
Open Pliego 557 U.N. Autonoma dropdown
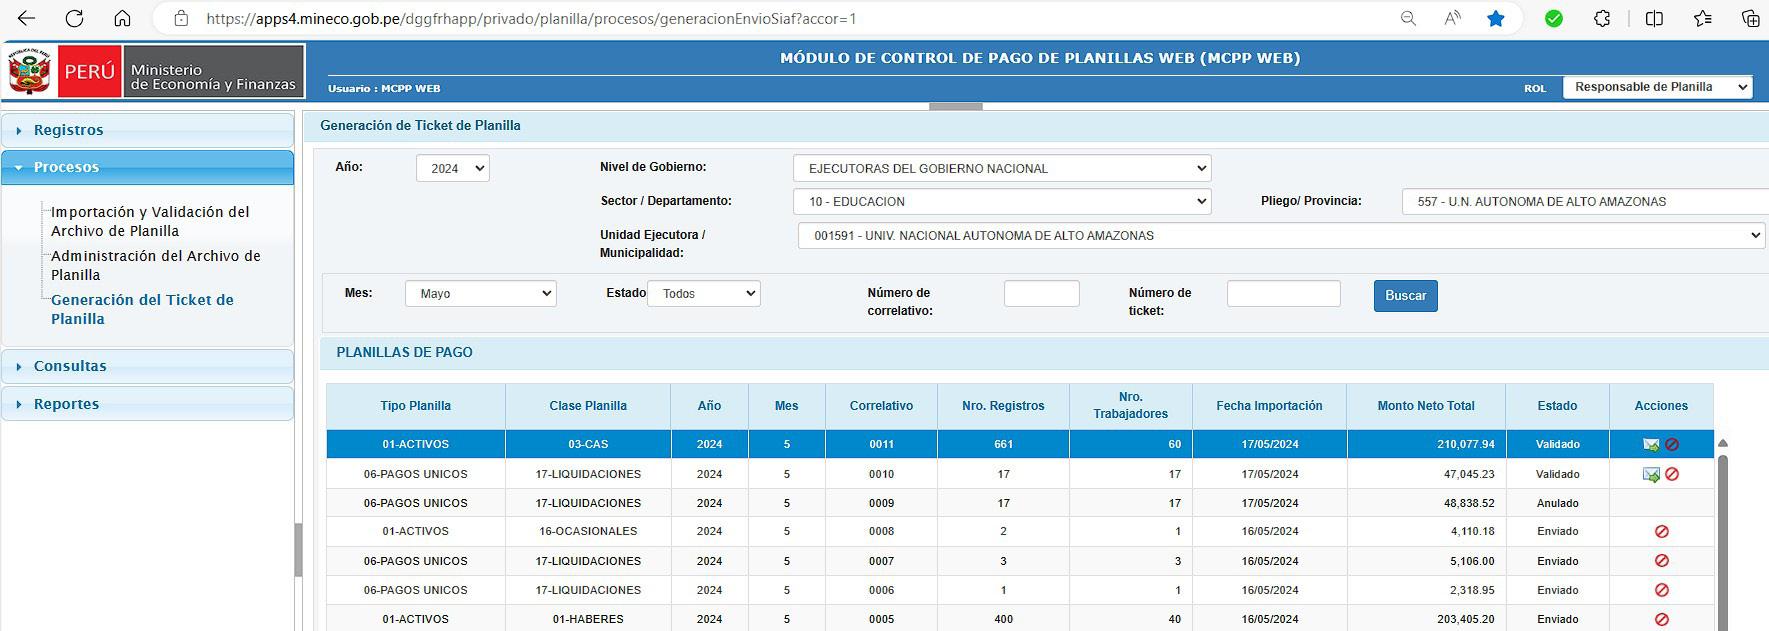(x=1585, y=201)
